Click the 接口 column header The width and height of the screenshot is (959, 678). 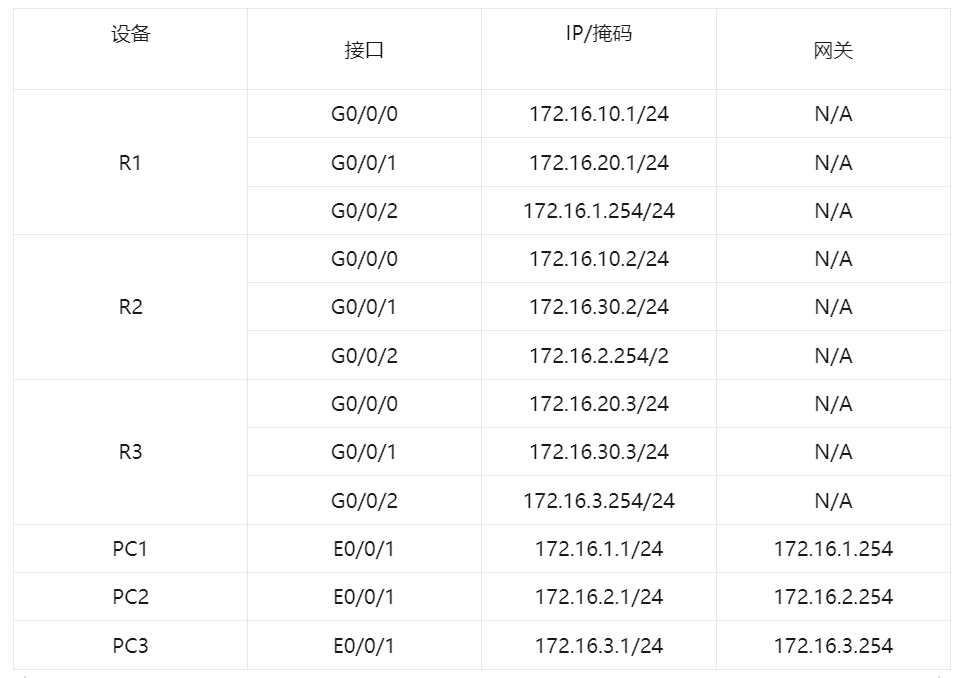pyautogui.click(x=364, y=51)
